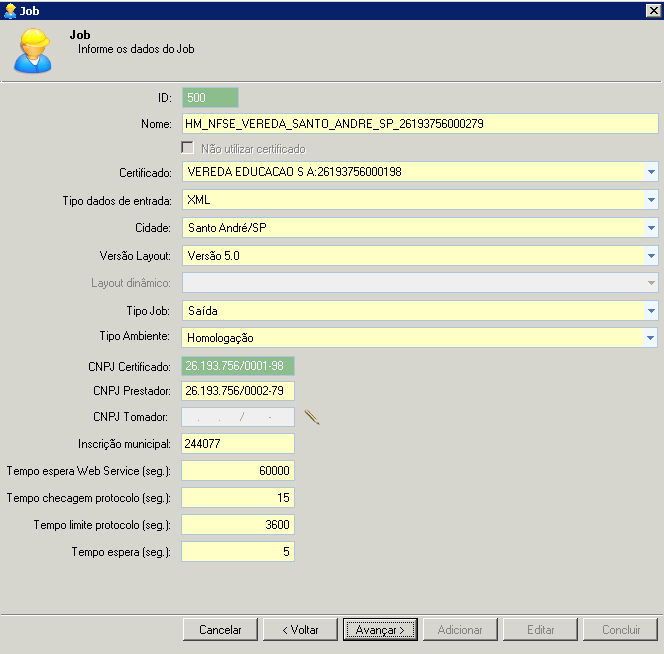
Task: Expand the Tipo dados de entrada dropdown
Action: [x=651, y=200]
